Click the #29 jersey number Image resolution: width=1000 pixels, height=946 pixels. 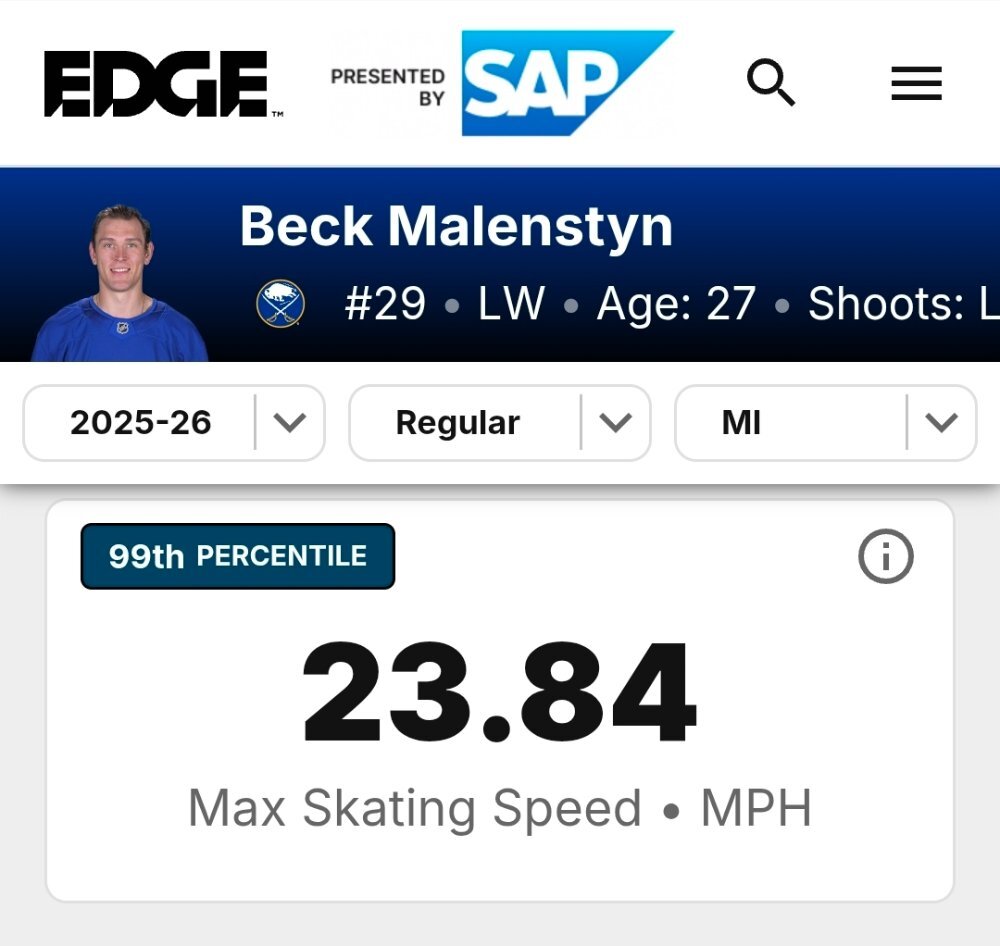(385, 304)
